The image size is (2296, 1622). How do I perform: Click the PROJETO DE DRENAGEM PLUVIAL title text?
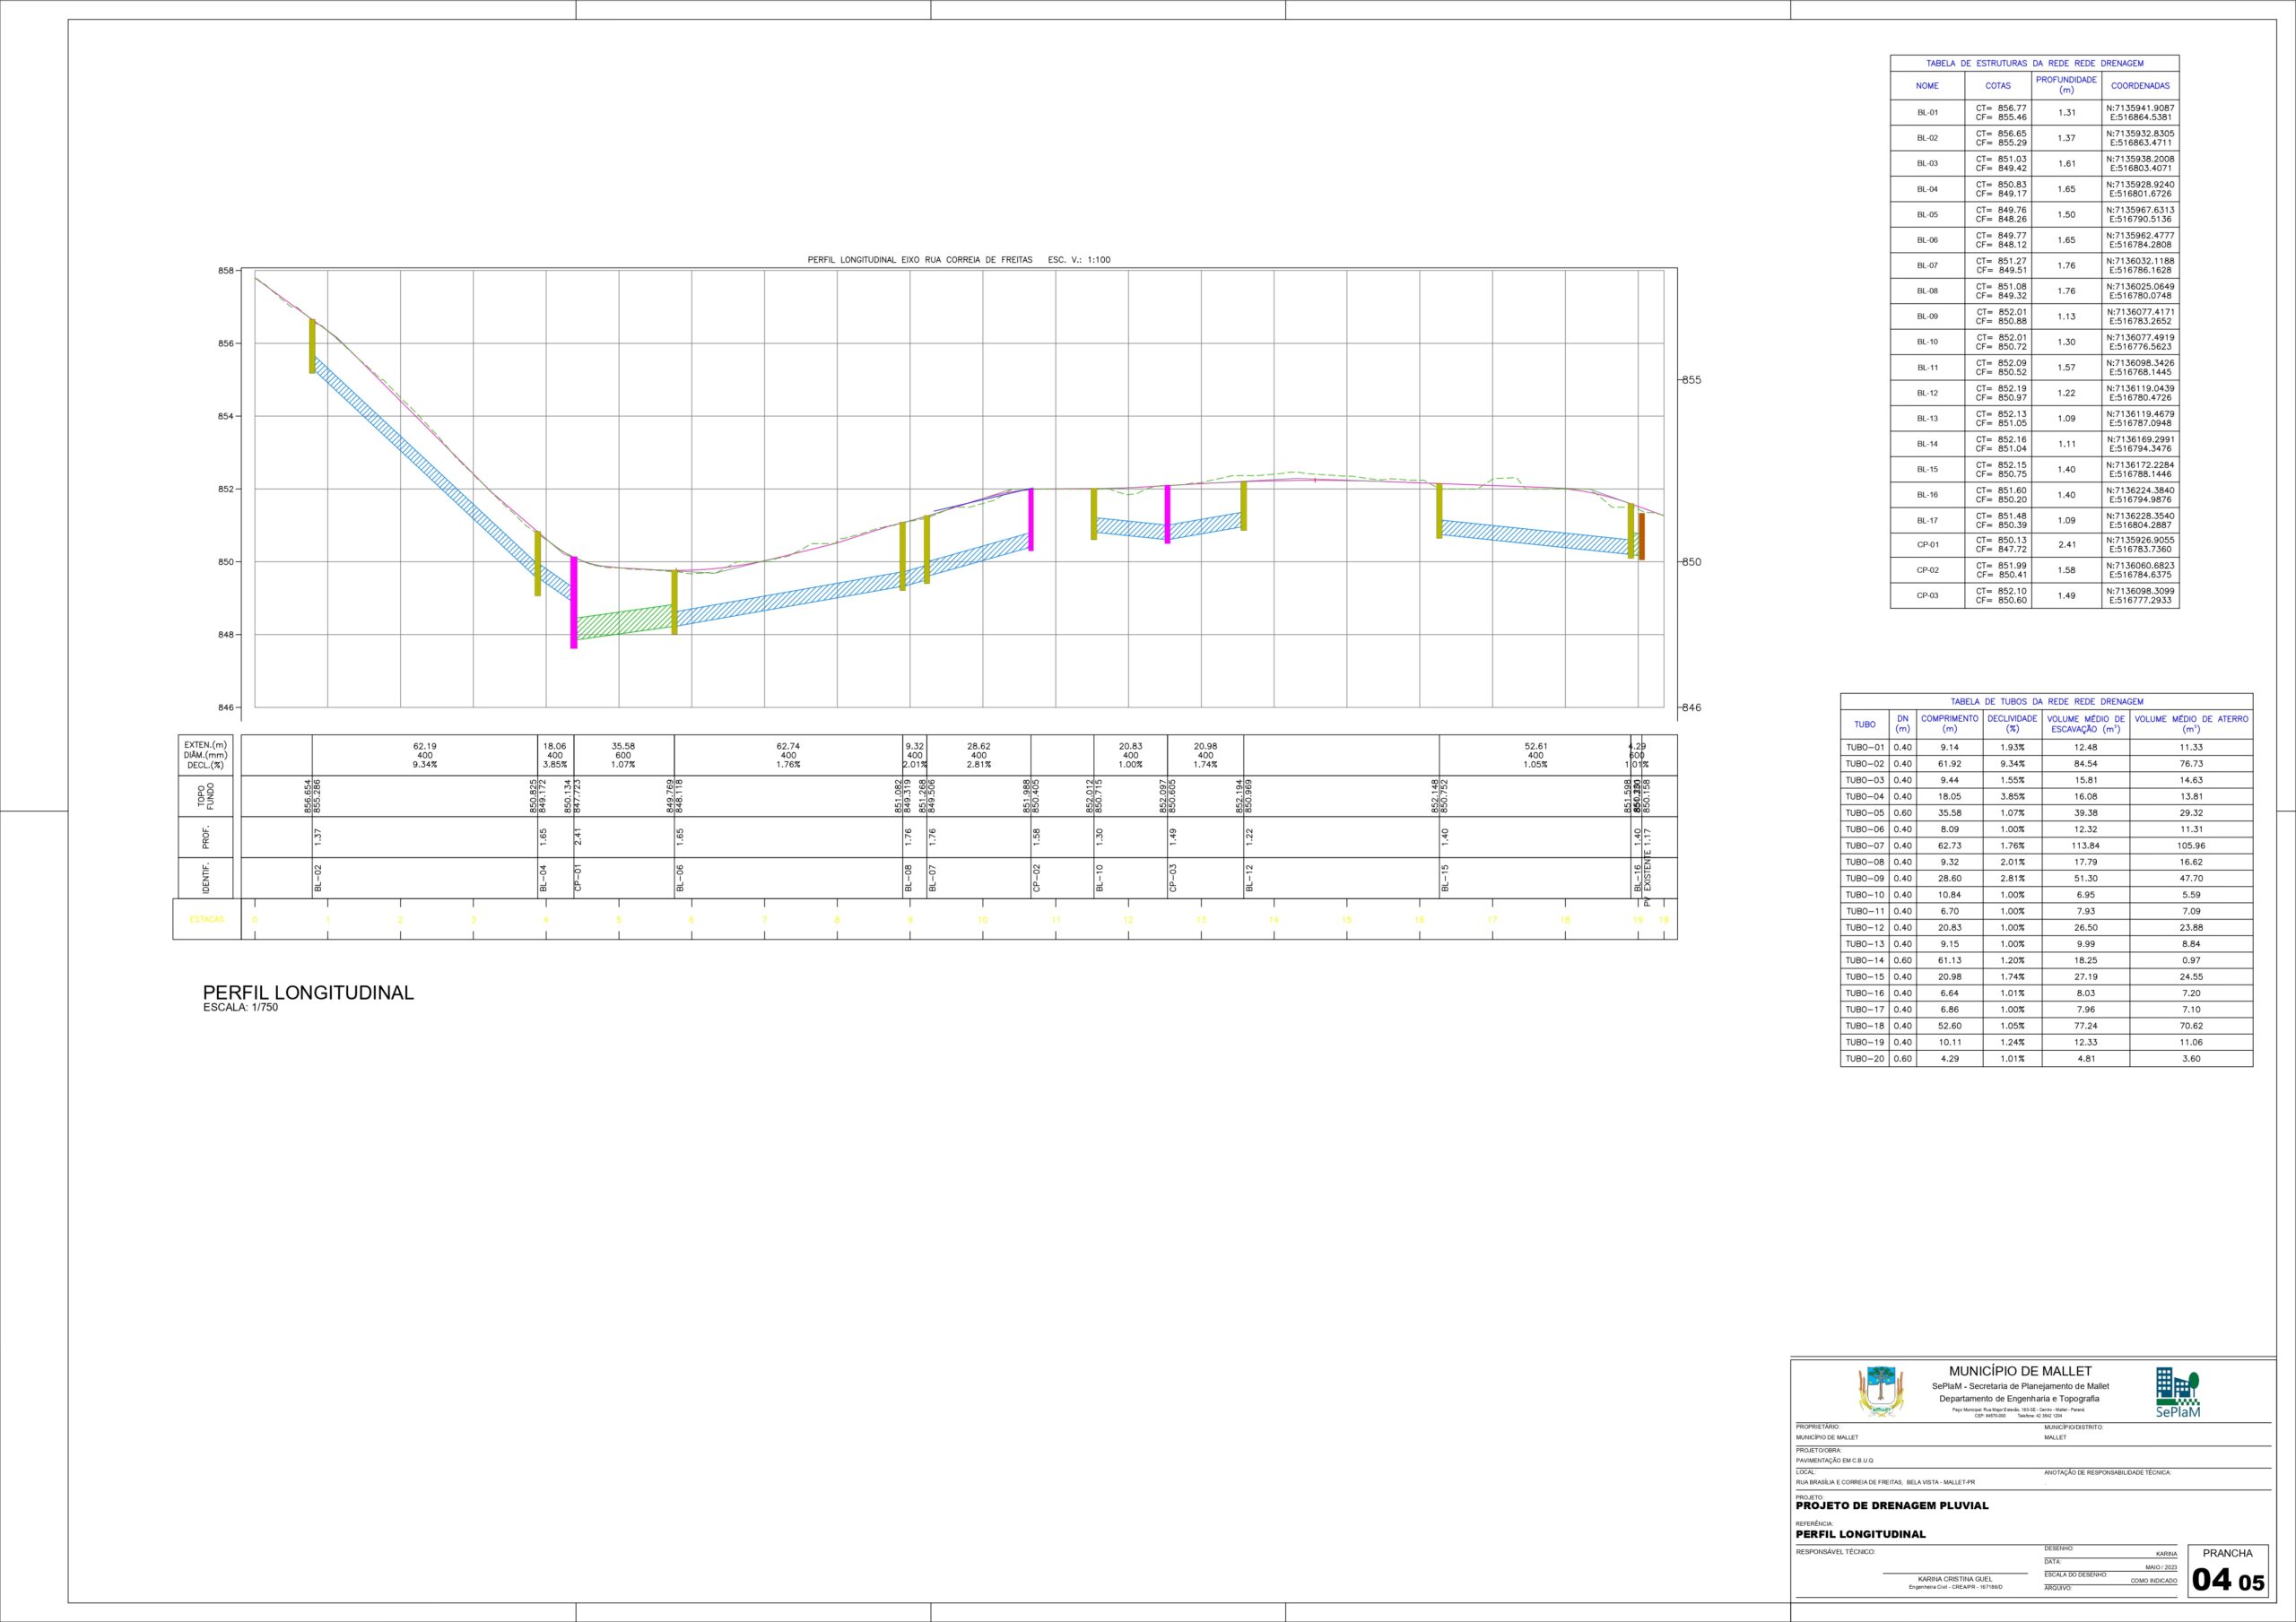(1892, 1505)
